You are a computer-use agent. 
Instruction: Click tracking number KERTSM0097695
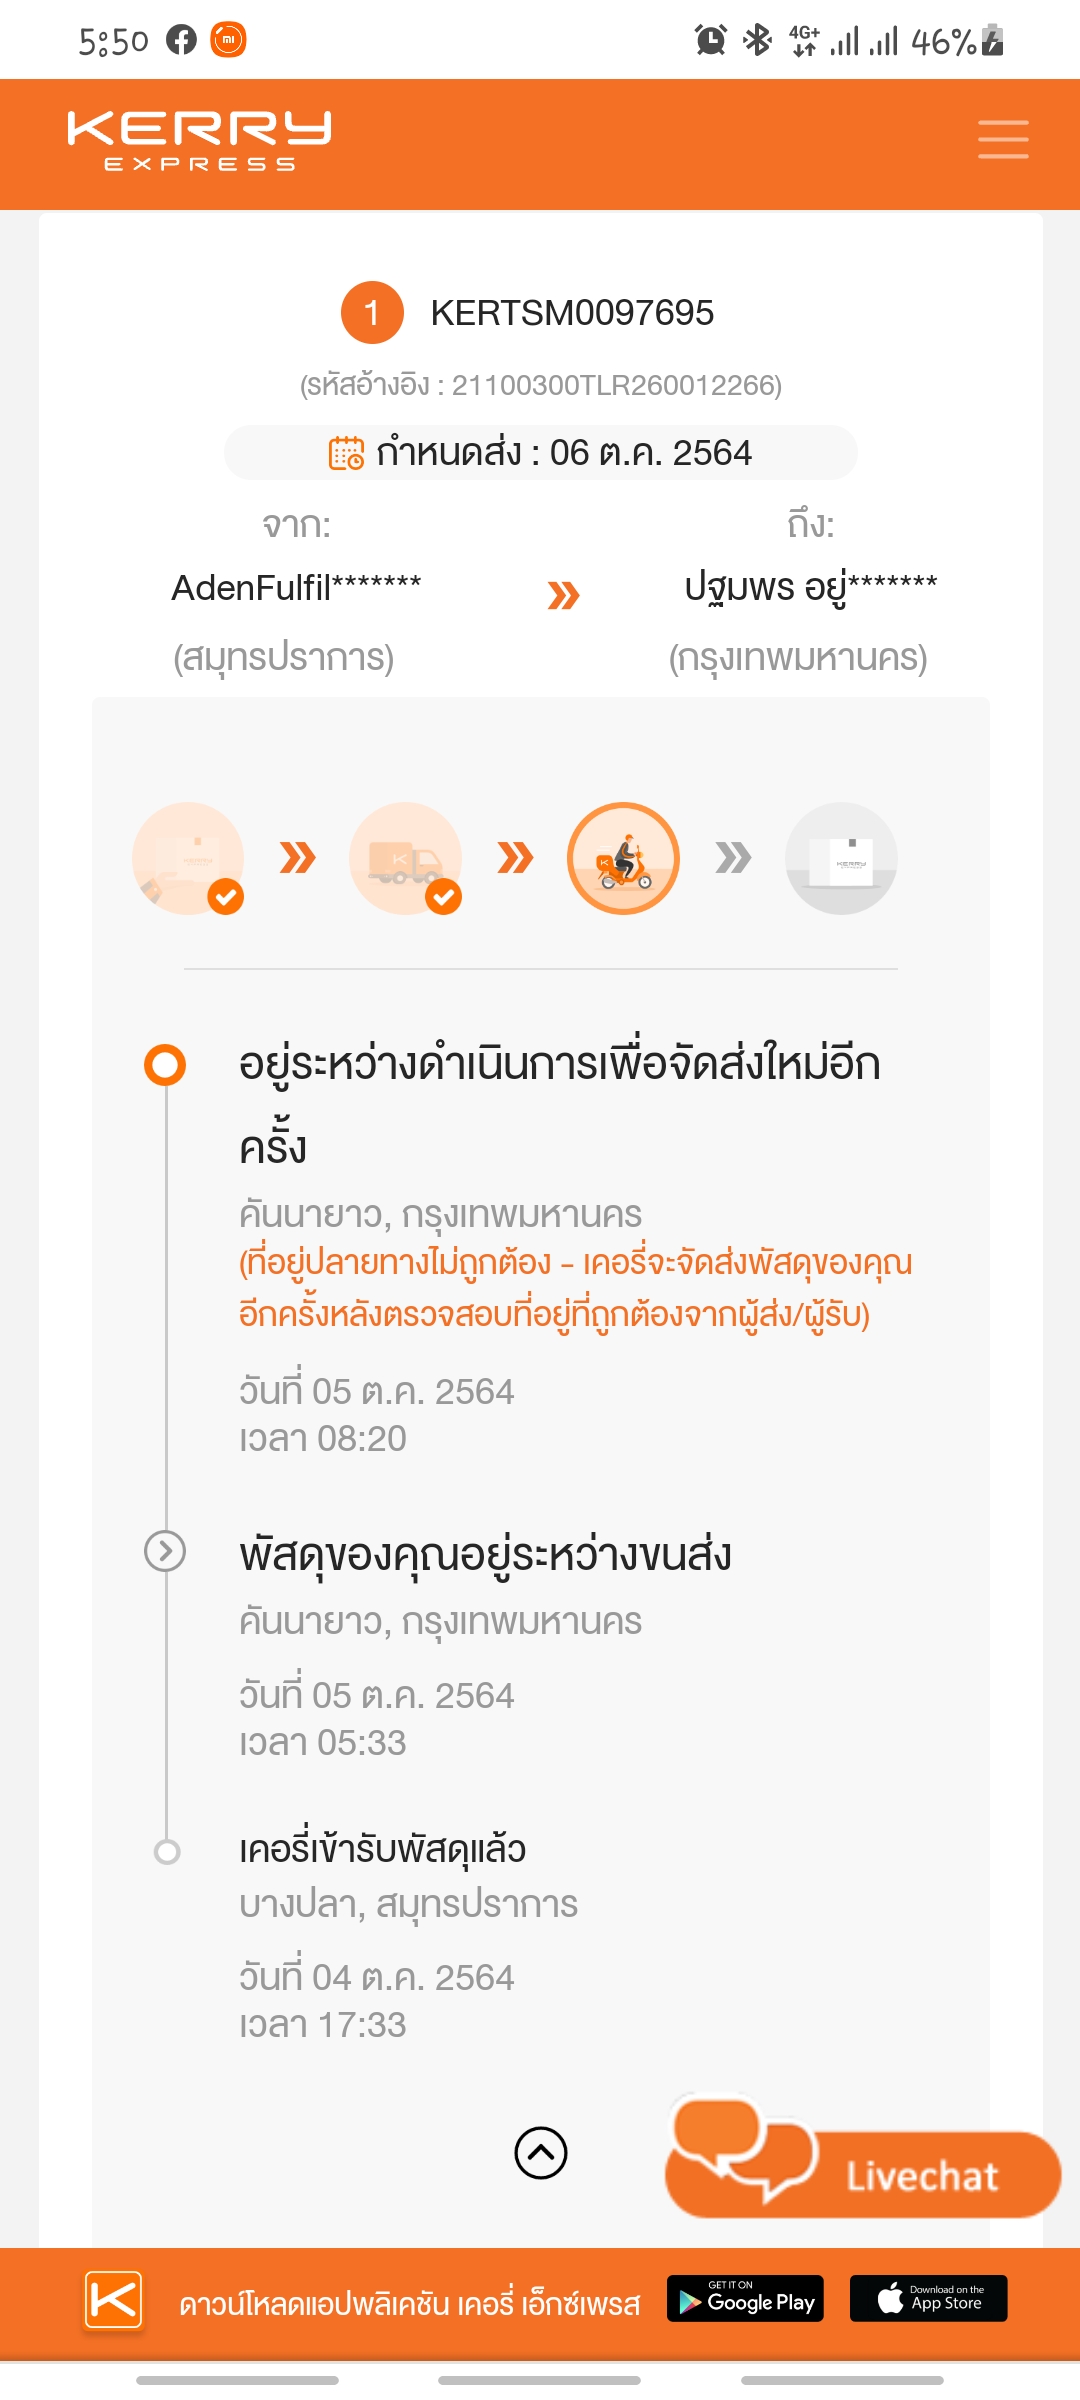(572, 313)
